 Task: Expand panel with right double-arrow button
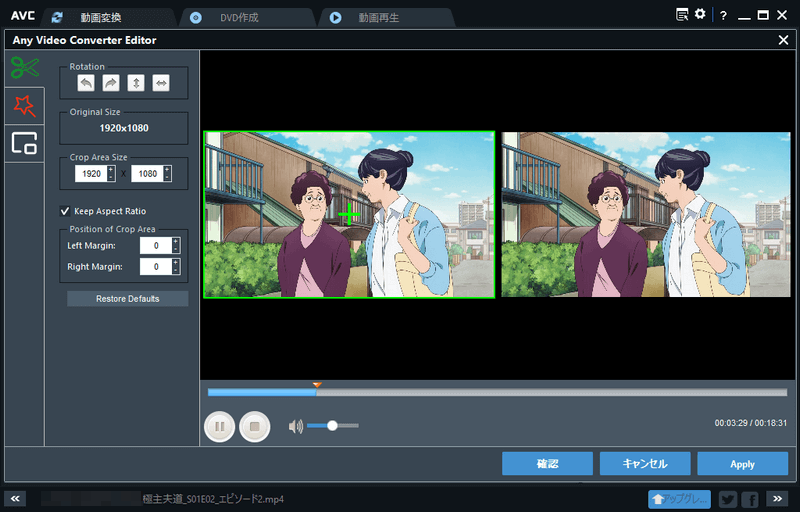[777, 499]
